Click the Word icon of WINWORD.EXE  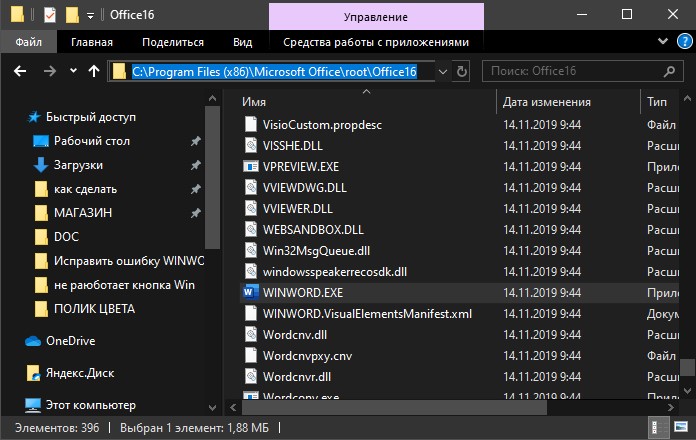251,293
